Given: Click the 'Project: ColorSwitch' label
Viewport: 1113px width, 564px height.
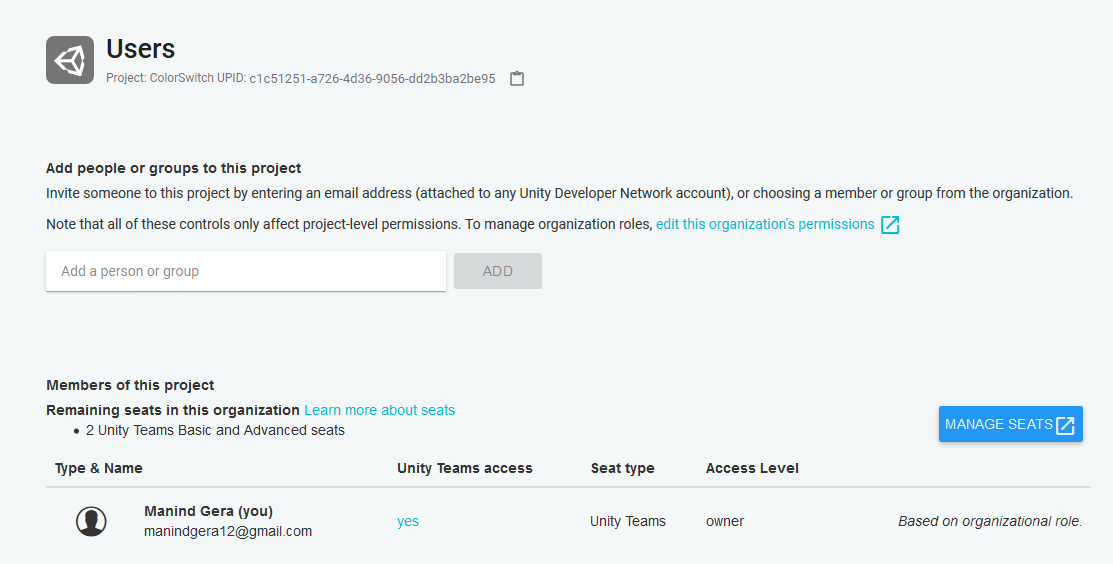Looking at the screenshot, I should pyautogui.click(x=160, y=78).
